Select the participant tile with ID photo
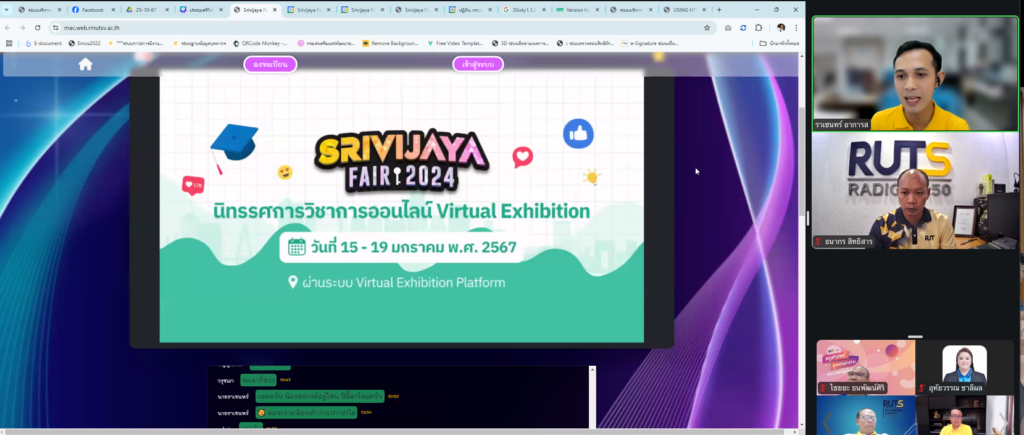Viewport: 1024px width, 435px height. click(965, 367)
